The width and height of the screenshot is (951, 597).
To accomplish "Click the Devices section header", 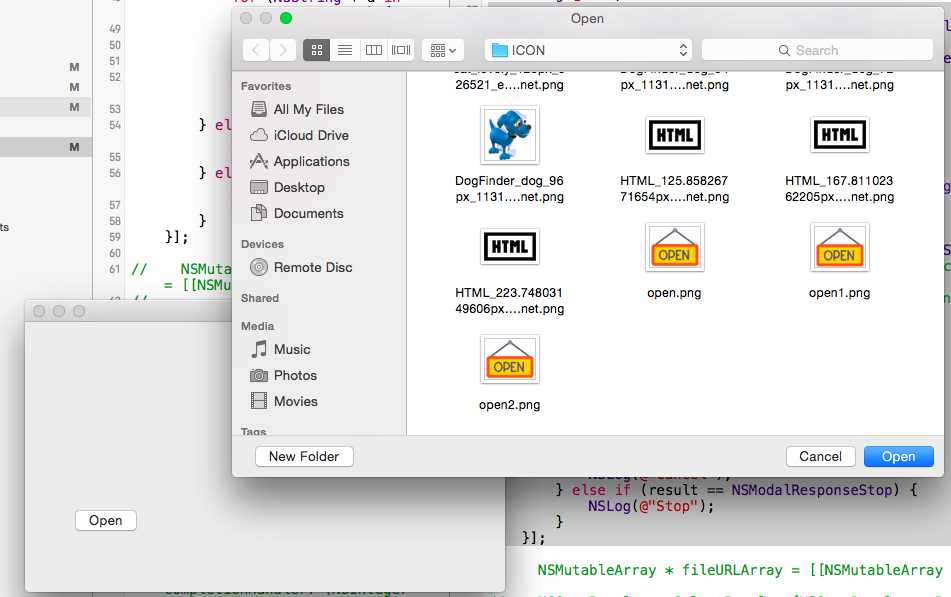I will point(262,244).
